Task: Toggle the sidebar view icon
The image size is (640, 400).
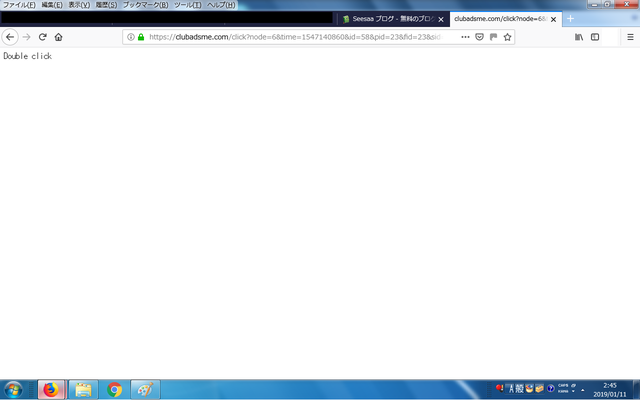Action: (x=595, y=37)
